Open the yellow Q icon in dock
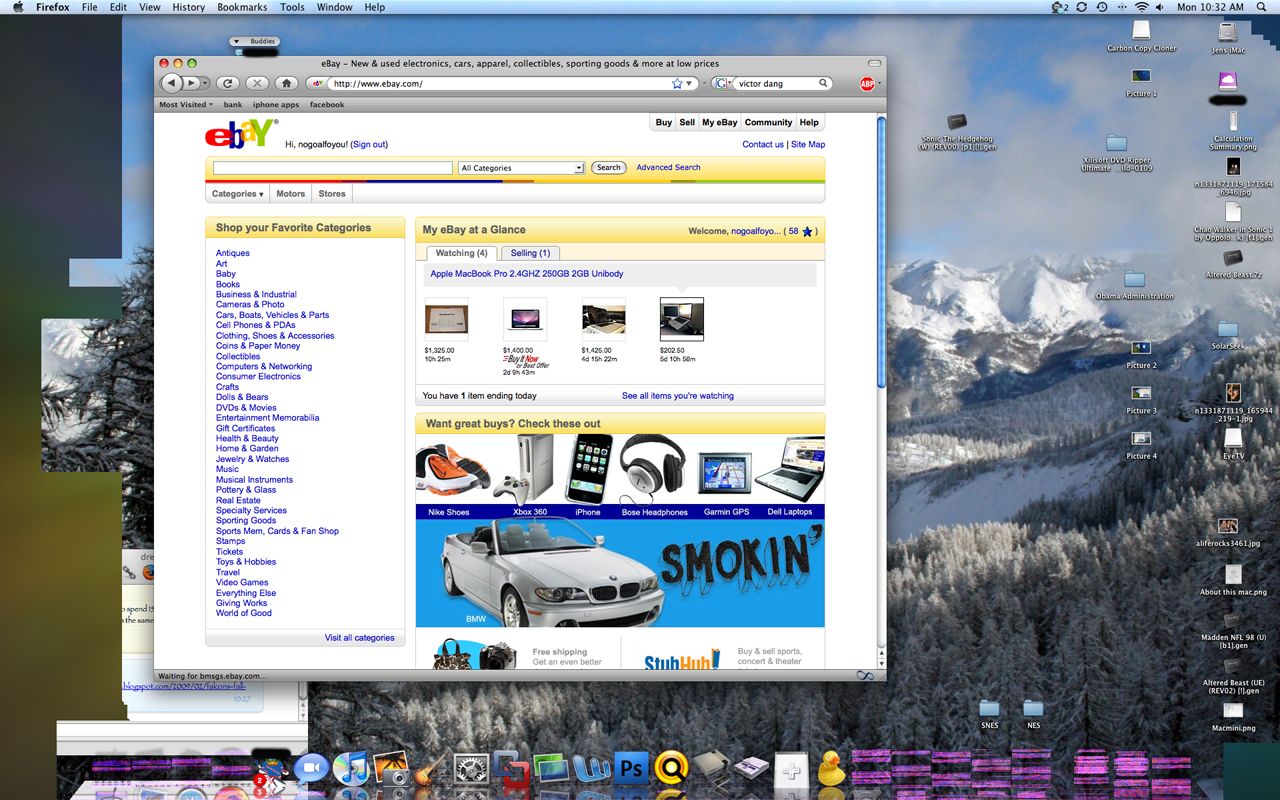This screenshot has height=800, width=1280. pos(671,768)
